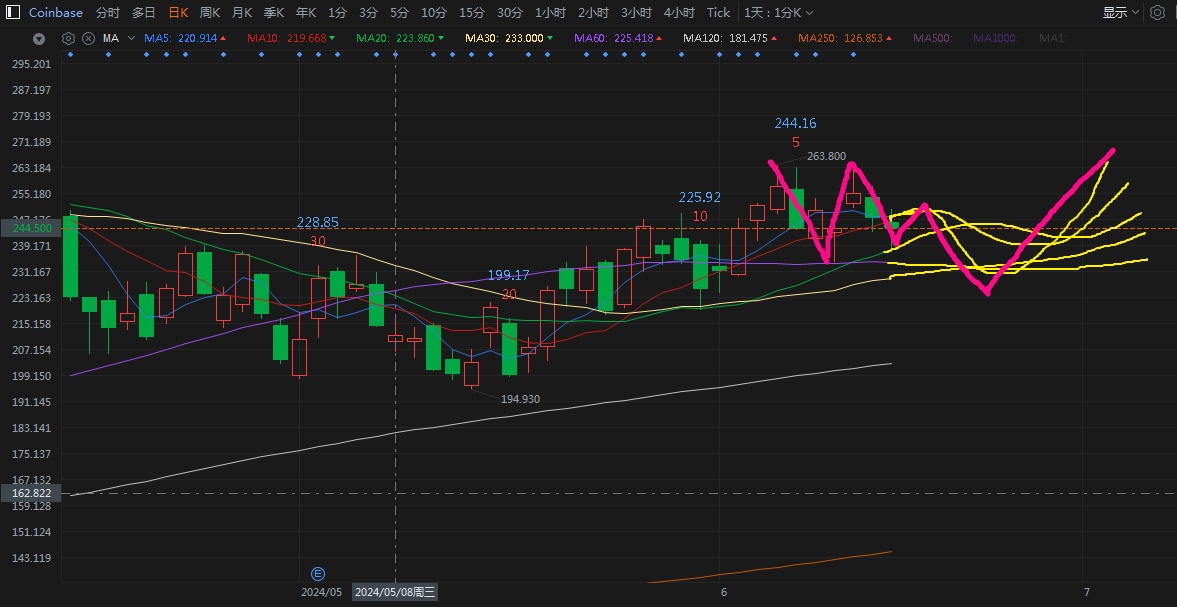Click the Tick timeframe button
This screenshot has height=607, width=1177.
[x=718, y=13]
